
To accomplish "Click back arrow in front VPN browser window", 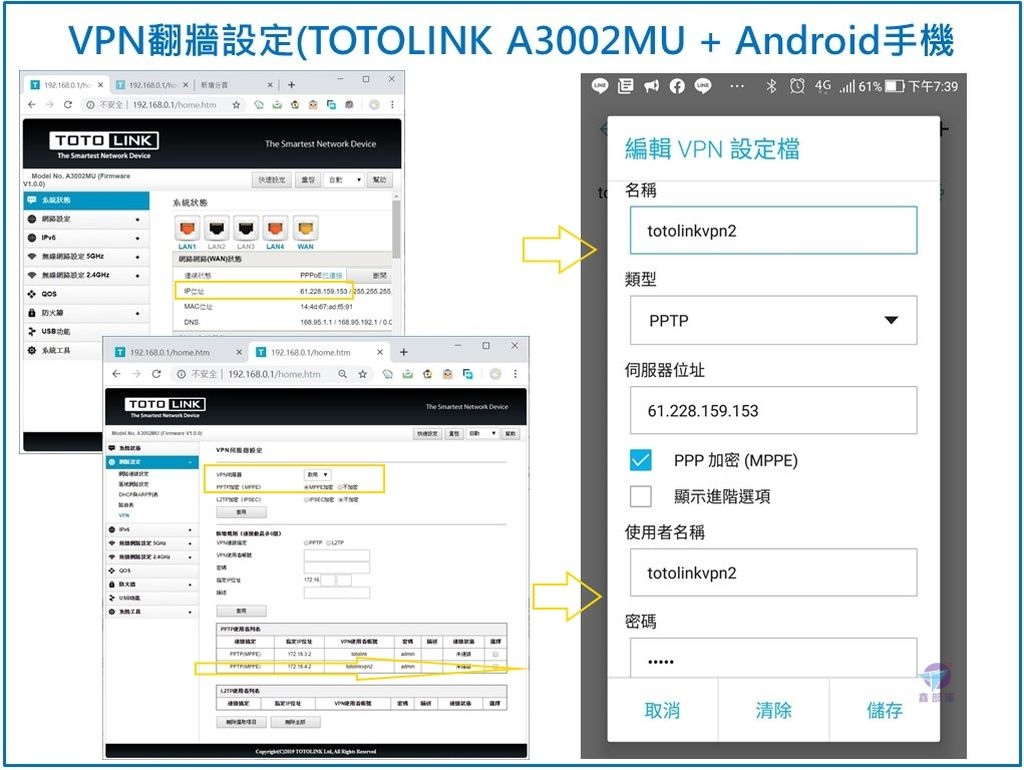I will (116, 374).
